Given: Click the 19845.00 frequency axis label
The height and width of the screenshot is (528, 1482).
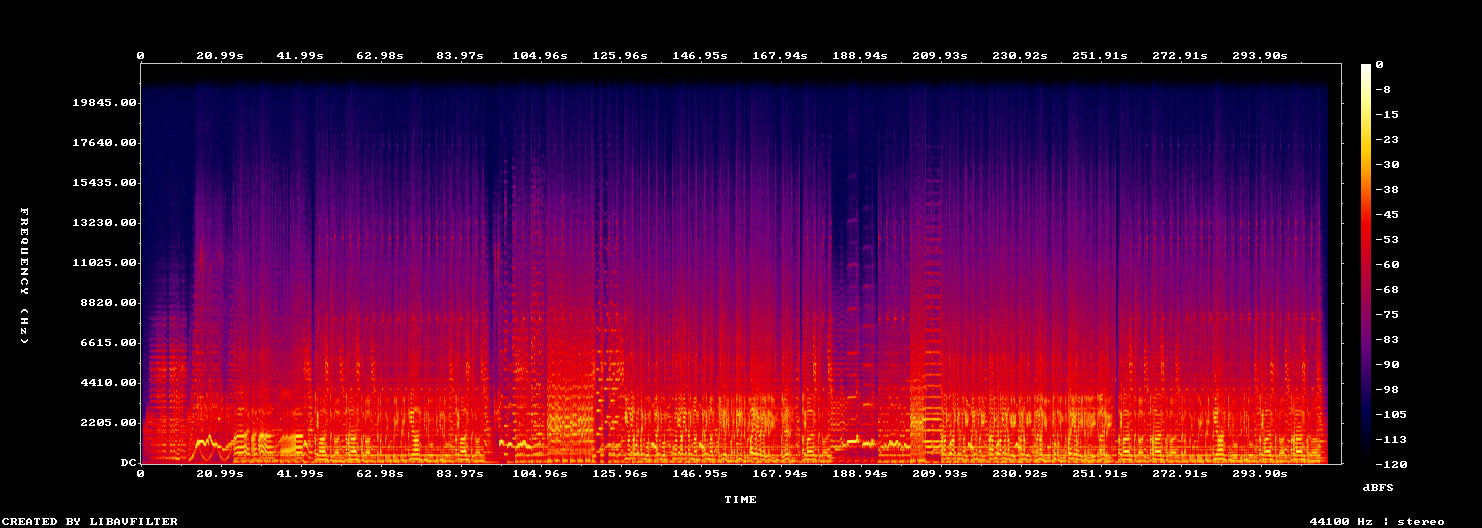Looking at the screenshot, I should click(x=104, y=103).
